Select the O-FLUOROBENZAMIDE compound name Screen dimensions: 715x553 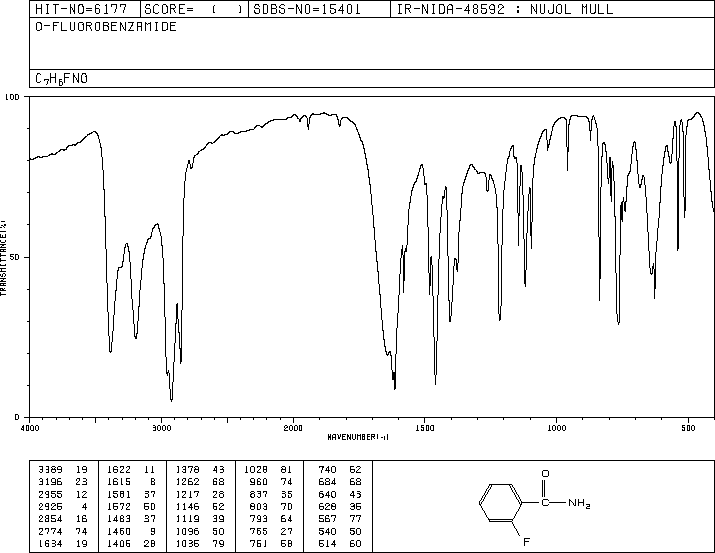(x=106, y=26)
